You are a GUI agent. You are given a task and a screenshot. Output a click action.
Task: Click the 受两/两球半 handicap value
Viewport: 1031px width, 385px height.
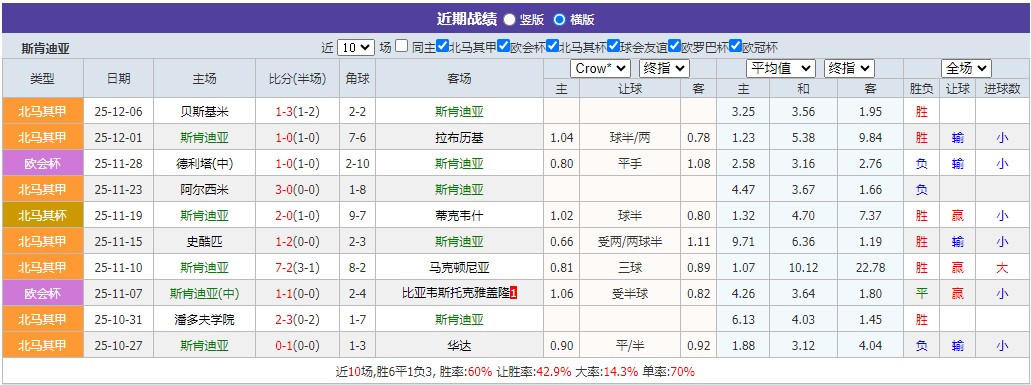tap(630, 242)
